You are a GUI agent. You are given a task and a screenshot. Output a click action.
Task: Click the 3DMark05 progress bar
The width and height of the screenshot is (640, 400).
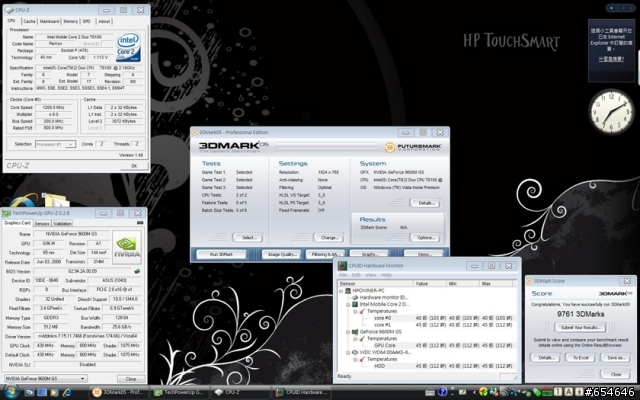click(x=327, y=146)
